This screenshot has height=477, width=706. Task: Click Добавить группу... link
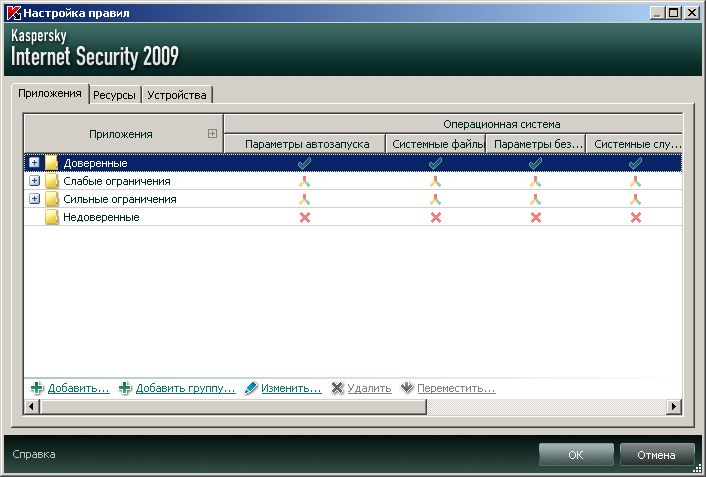(x=185, y=388)
